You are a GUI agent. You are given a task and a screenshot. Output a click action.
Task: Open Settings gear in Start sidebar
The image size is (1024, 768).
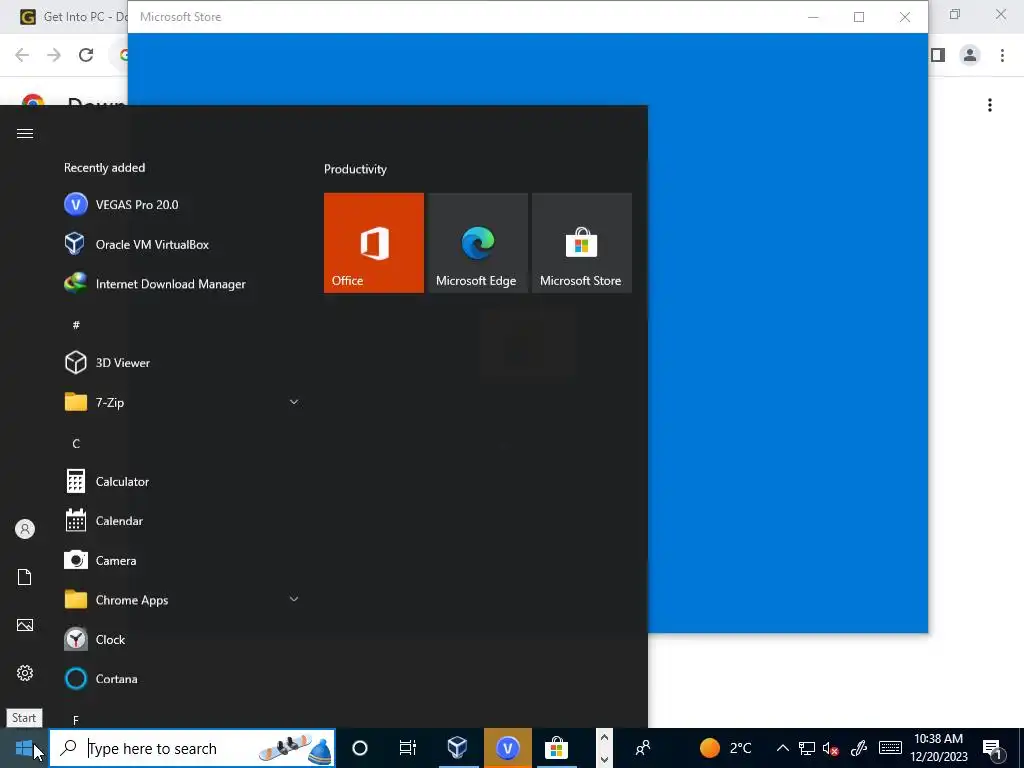[25, 673]
